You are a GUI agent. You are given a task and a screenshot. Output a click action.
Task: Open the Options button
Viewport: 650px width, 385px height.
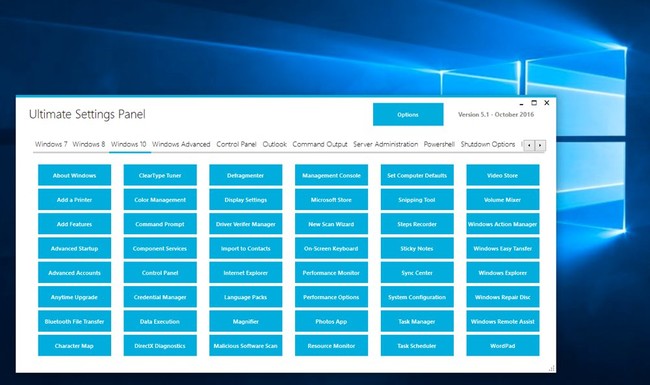tap(408, 114)
